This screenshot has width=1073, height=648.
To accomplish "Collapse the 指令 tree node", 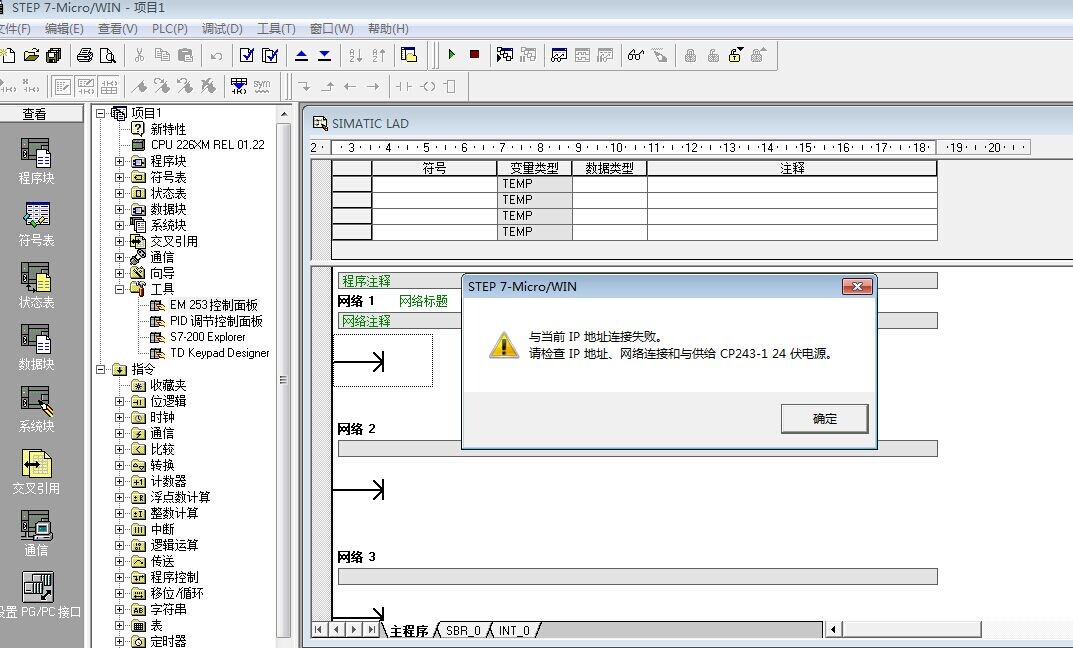I will pyautogui.click(x=101, y=370).
